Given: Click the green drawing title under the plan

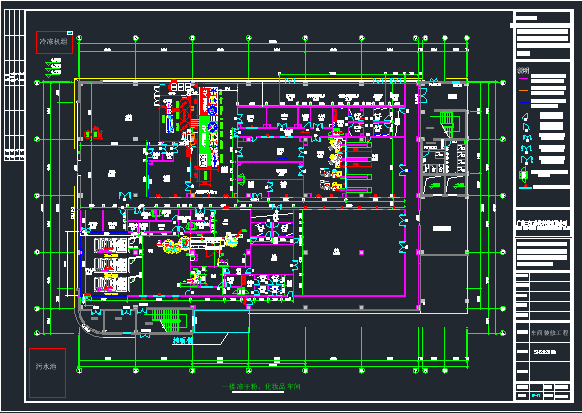Looking at the screenshot, I should tap(261, 387).
